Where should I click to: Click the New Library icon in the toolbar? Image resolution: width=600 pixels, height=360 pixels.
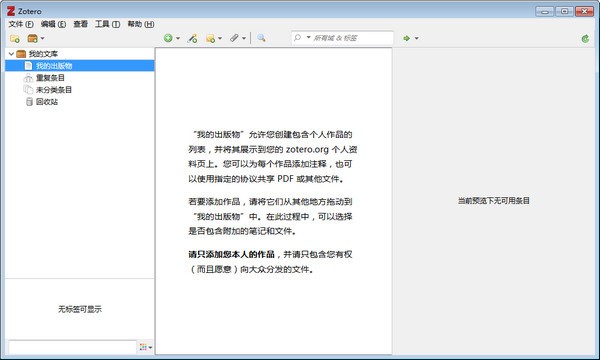coord(33,38)
